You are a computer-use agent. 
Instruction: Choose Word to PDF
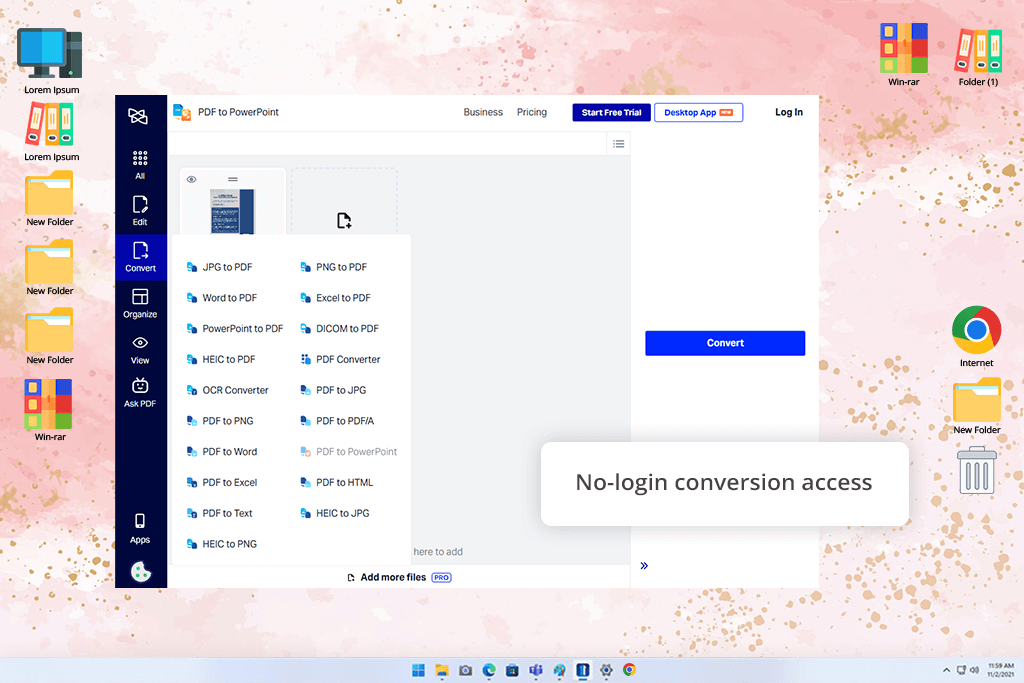click(x=222, y=298)
